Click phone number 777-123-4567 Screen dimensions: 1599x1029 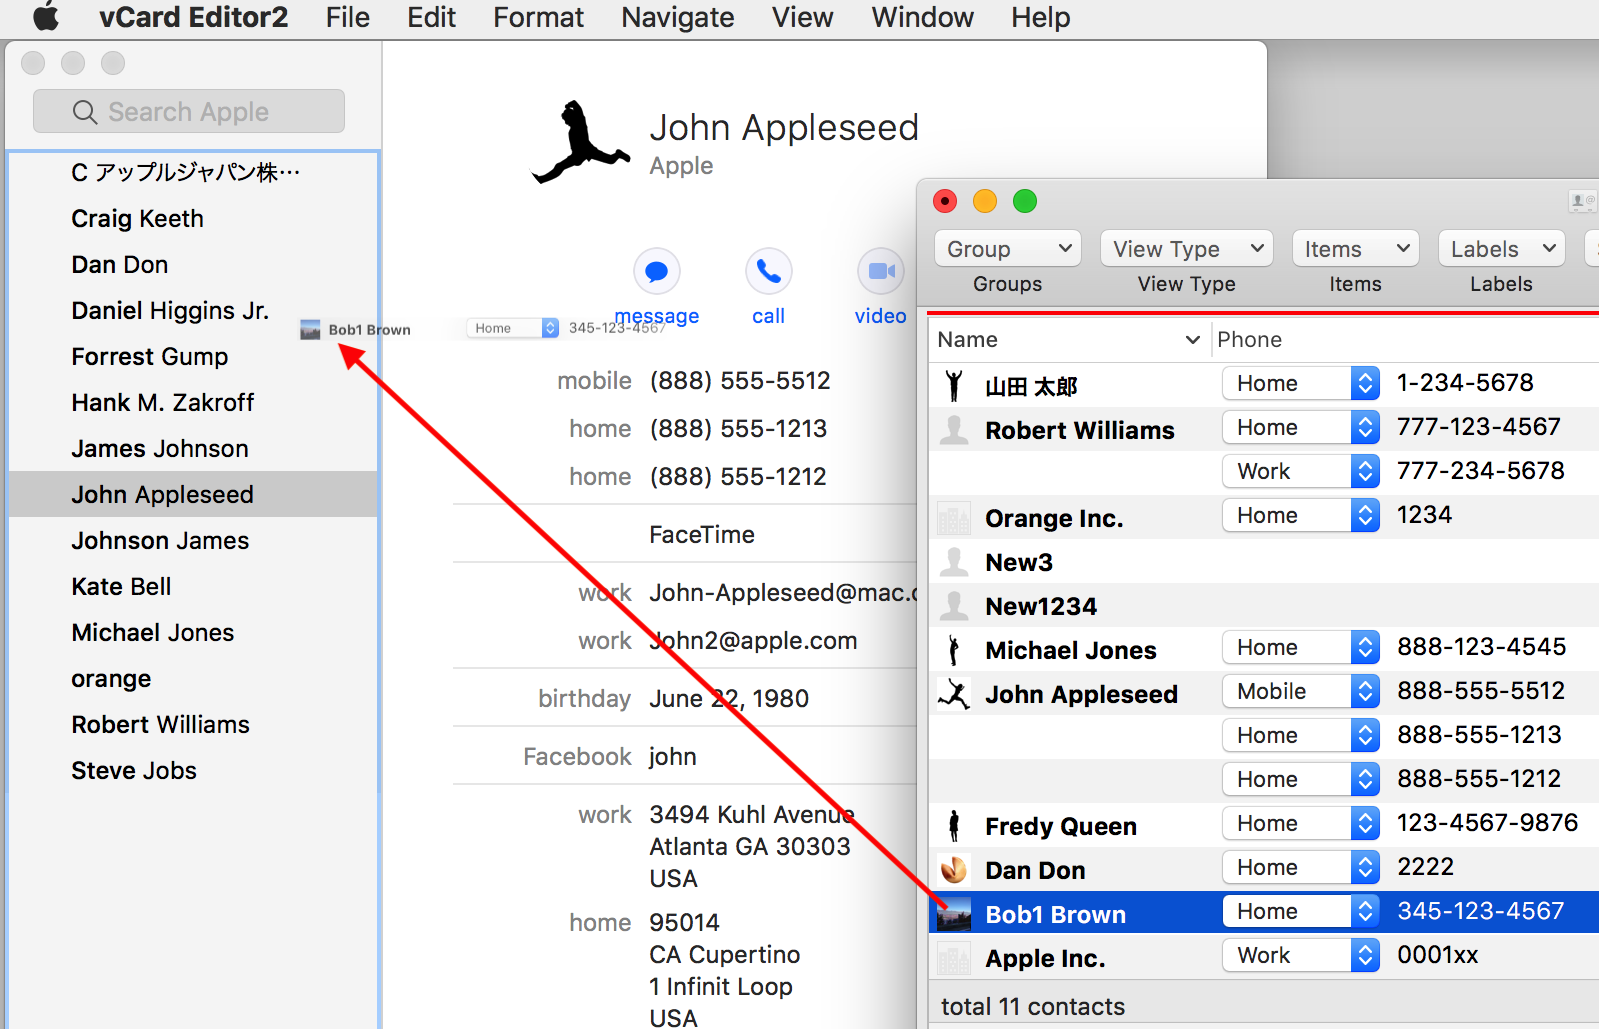(x=1478, y=427)
